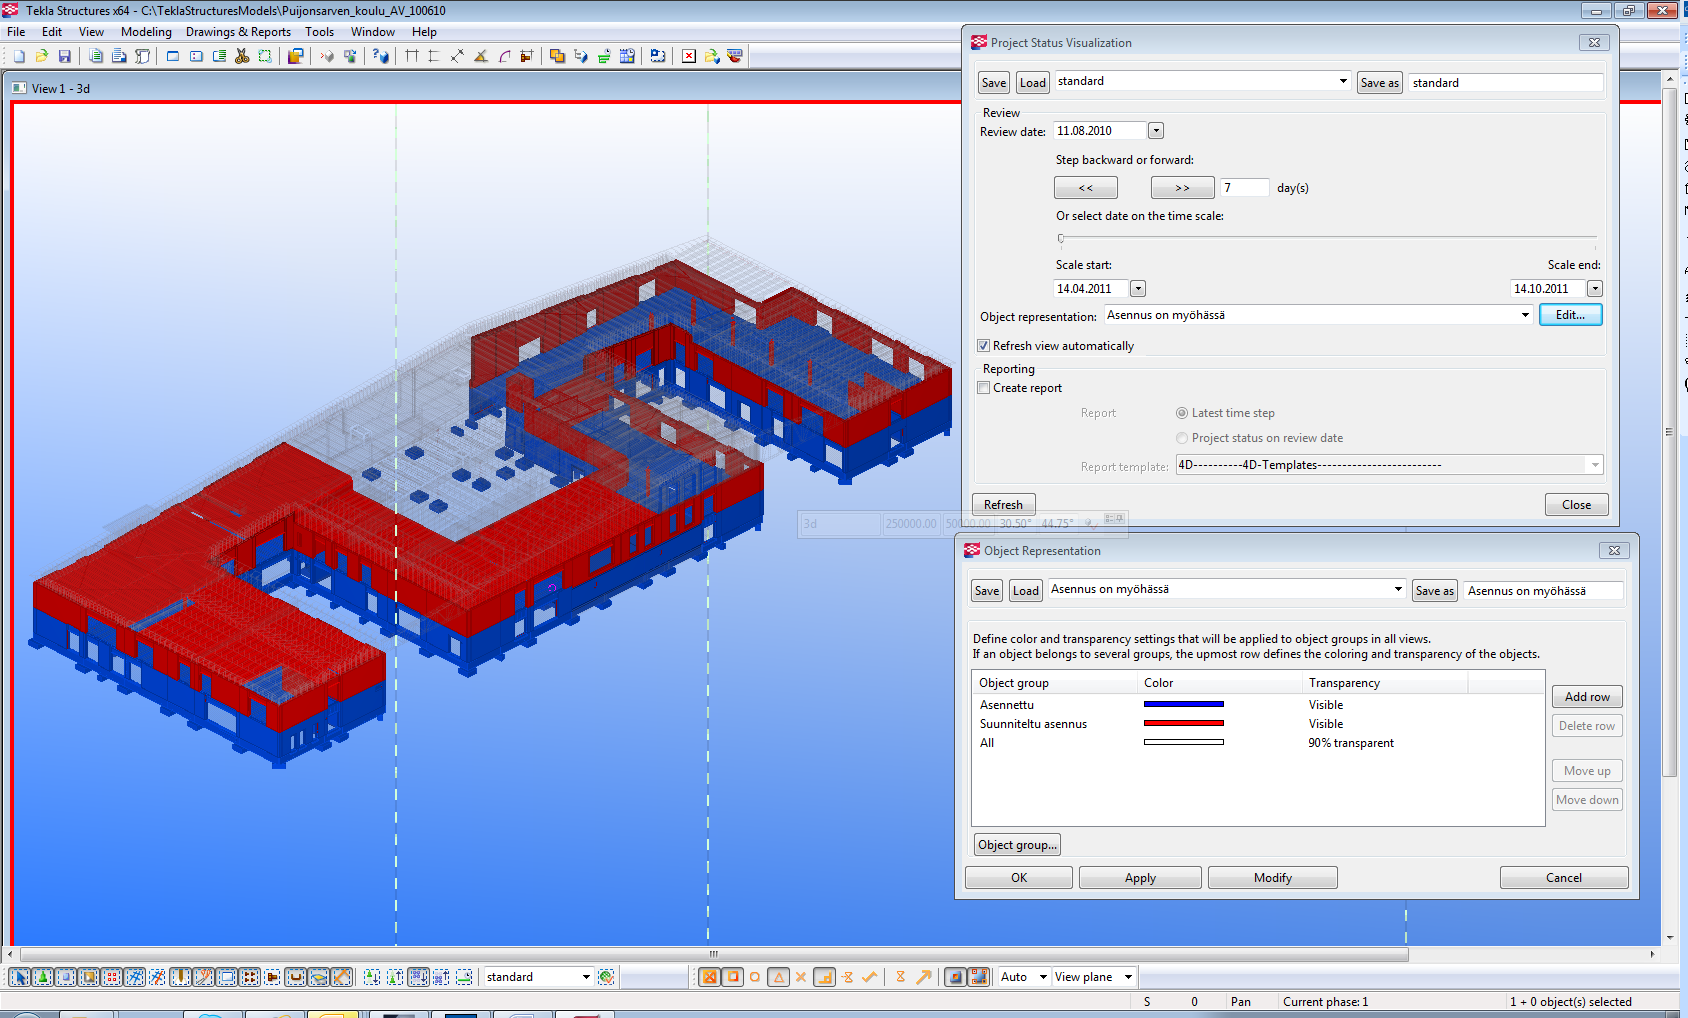Open the Modeling menu
This screenshot has width=1688, height=1018.
click(146, 32)
